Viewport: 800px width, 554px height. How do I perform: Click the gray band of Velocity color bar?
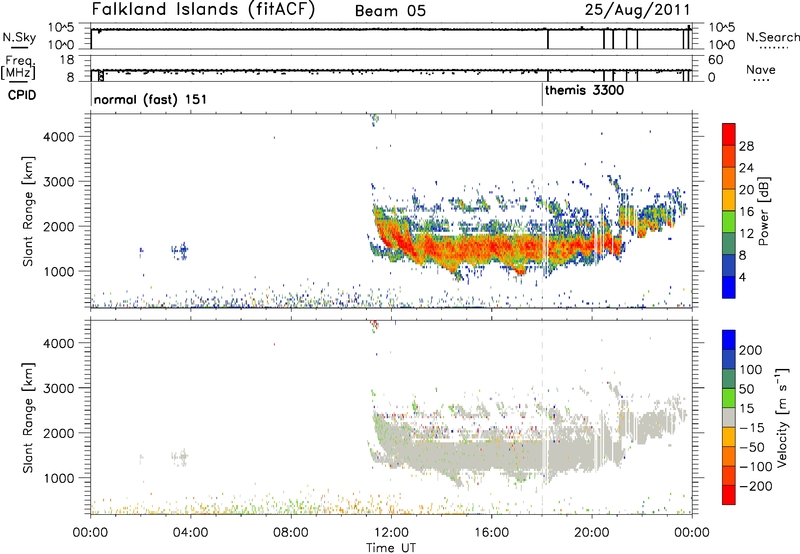[x=729, y=417]
